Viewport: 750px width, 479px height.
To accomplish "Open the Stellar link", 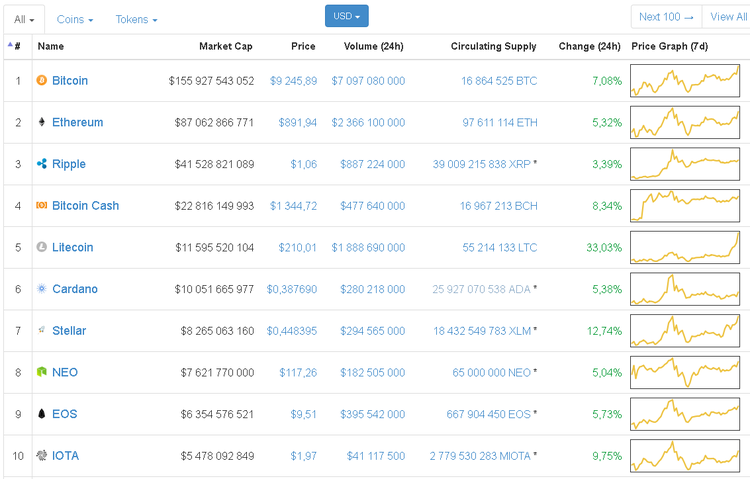I will (x=69, y=331).
